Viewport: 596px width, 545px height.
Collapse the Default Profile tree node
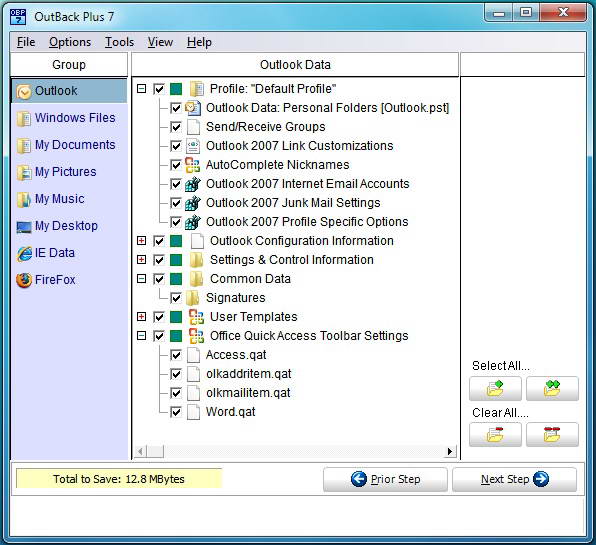(x=141, y=89)
